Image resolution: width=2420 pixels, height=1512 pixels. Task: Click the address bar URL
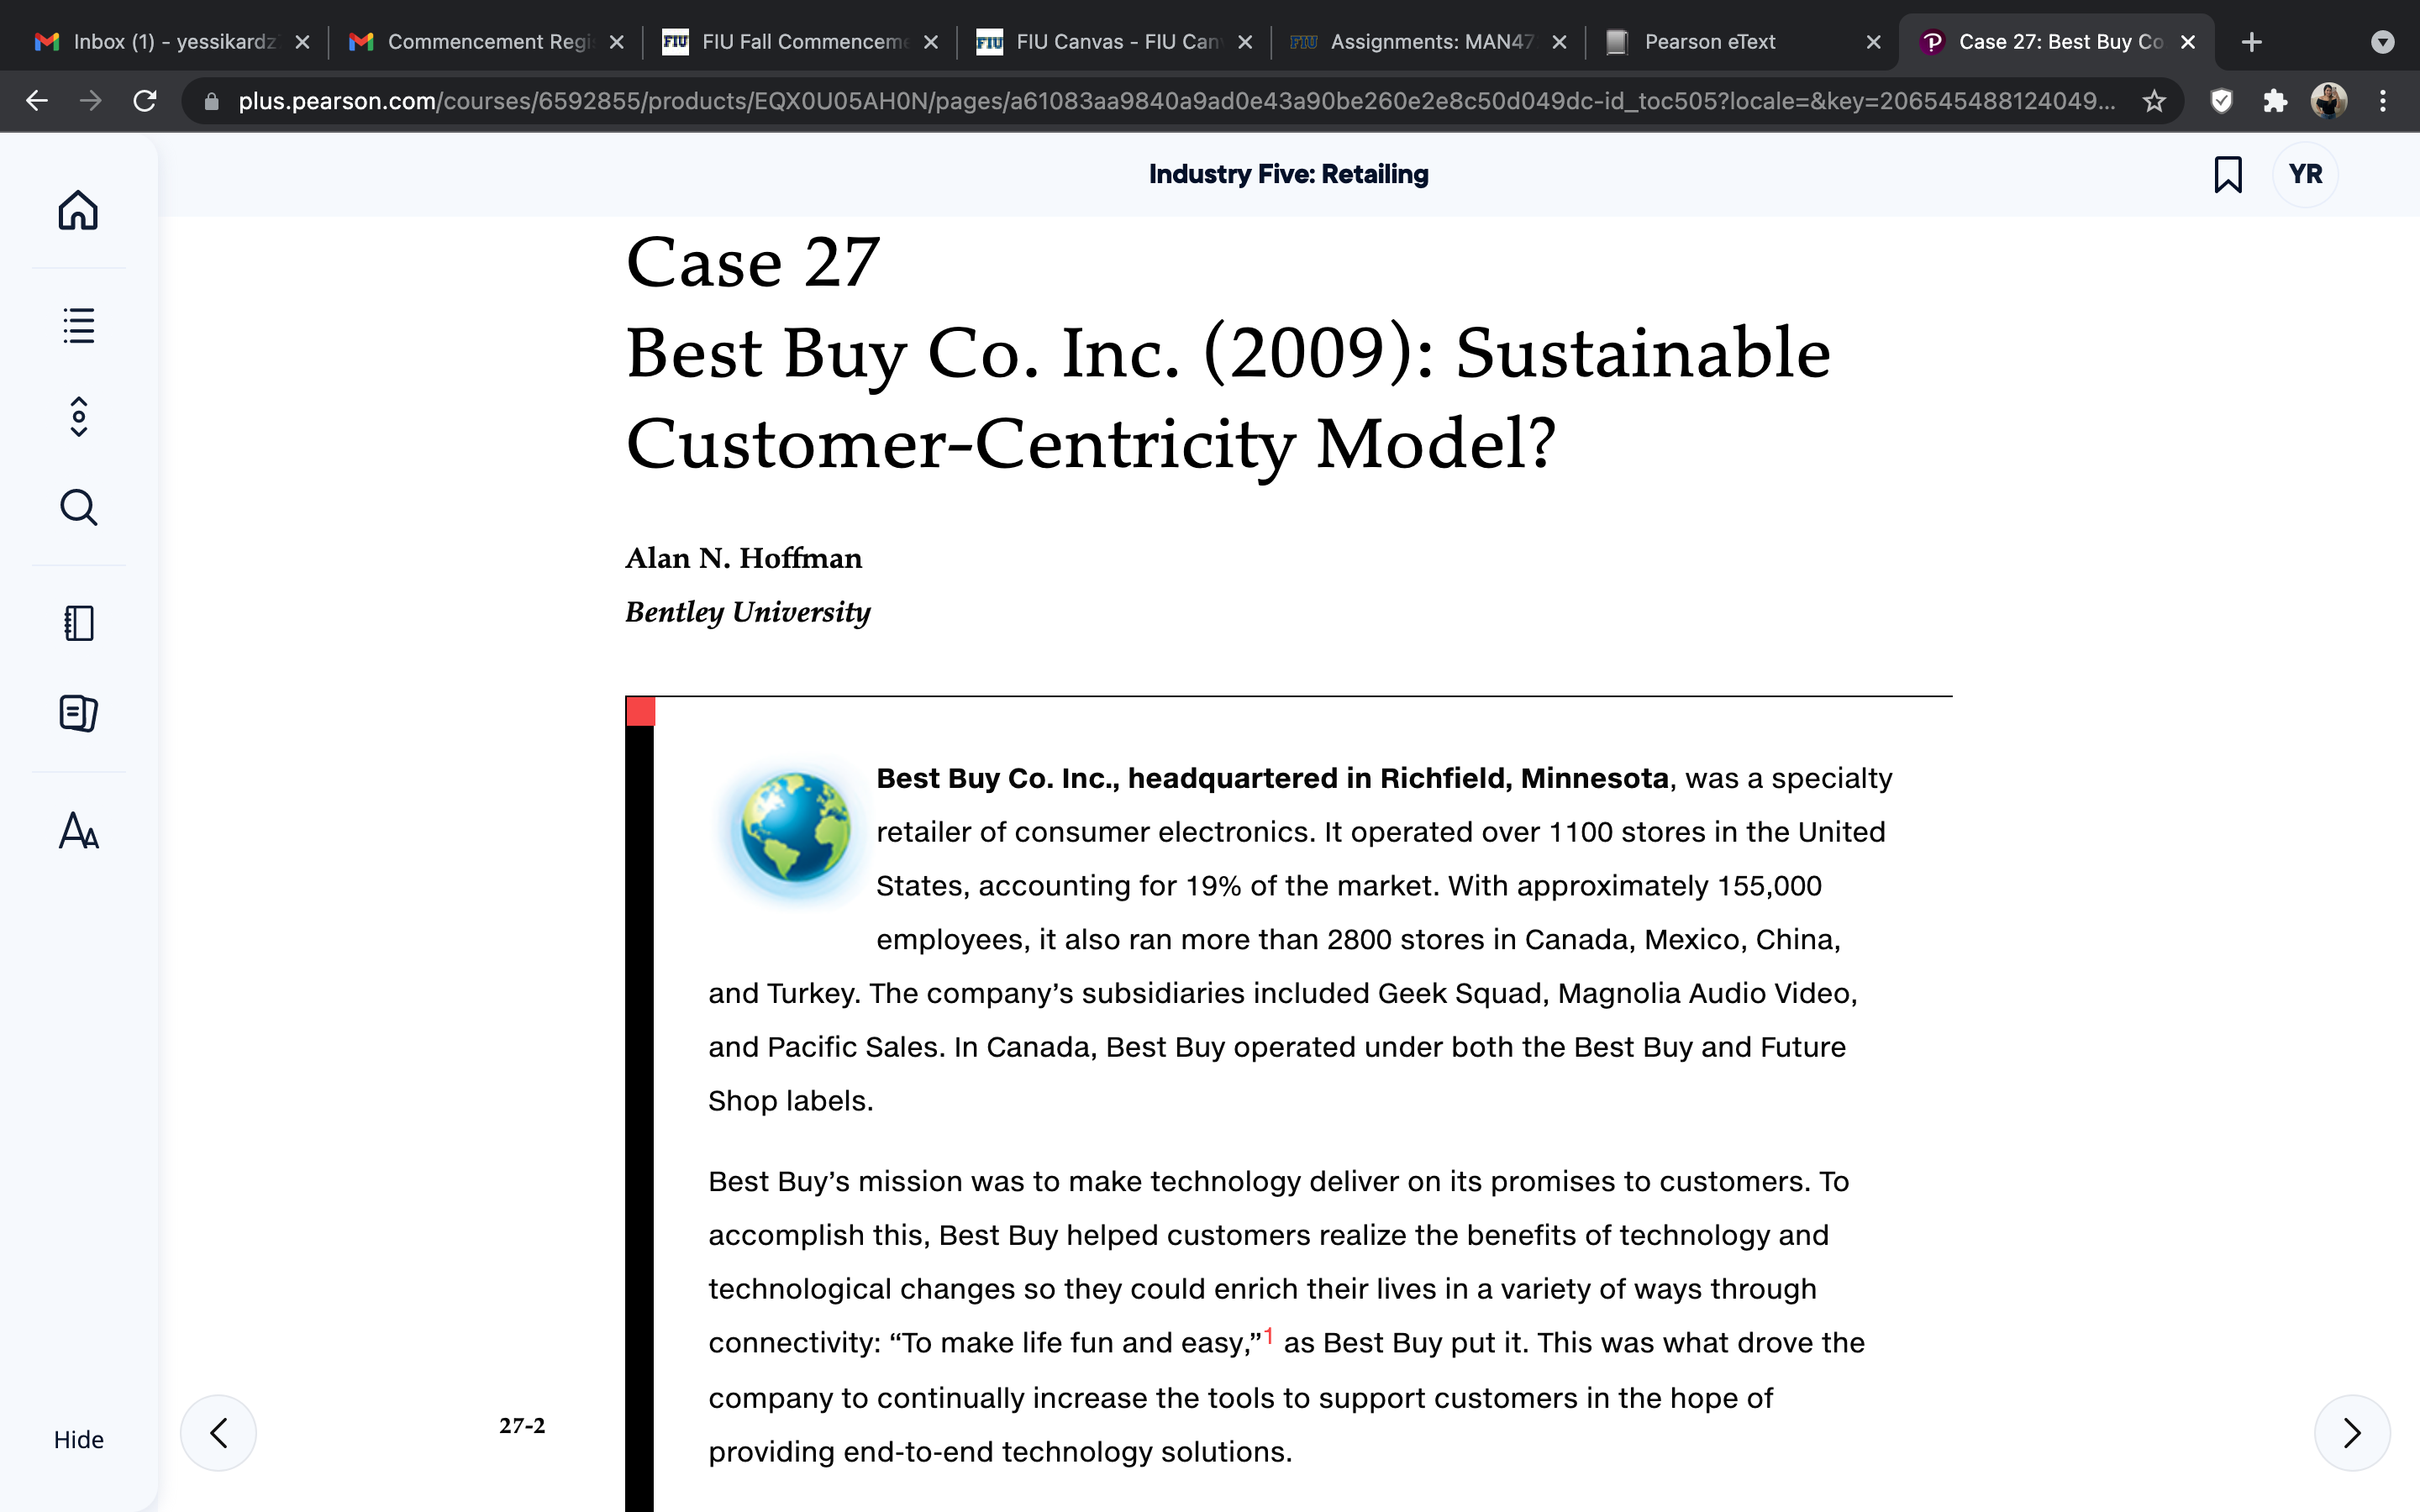pyautogui.click(x=1176, y=101)
